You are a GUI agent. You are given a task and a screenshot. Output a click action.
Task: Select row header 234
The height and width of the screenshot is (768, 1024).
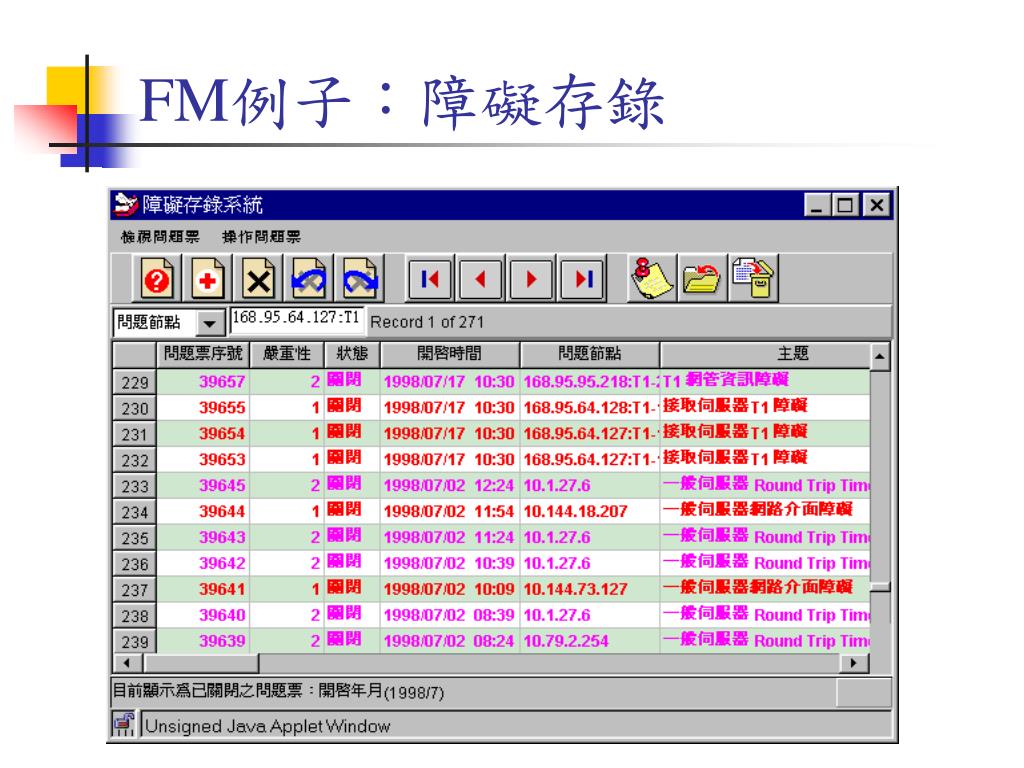tap(135, 512)
